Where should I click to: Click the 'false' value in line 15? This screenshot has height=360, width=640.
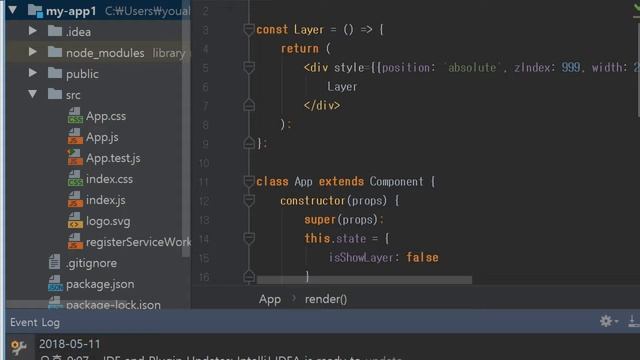tap(422, 258)
